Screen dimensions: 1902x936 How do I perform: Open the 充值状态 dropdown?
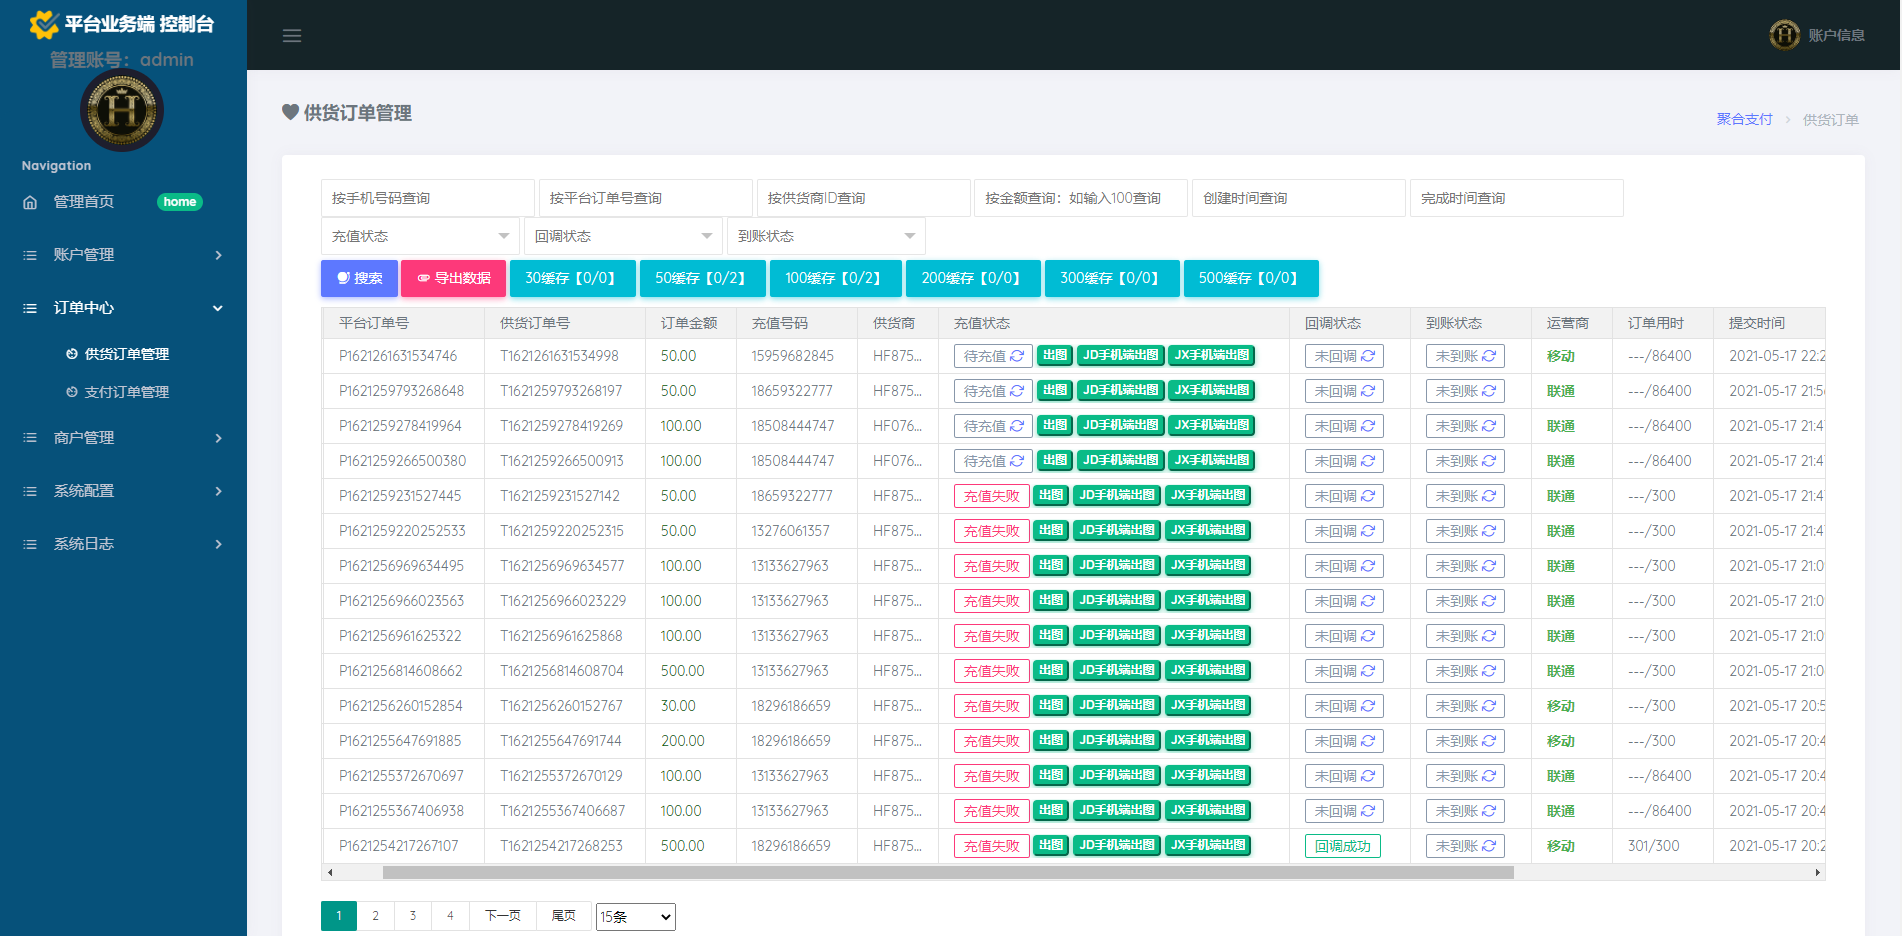(x=419, y=235)
